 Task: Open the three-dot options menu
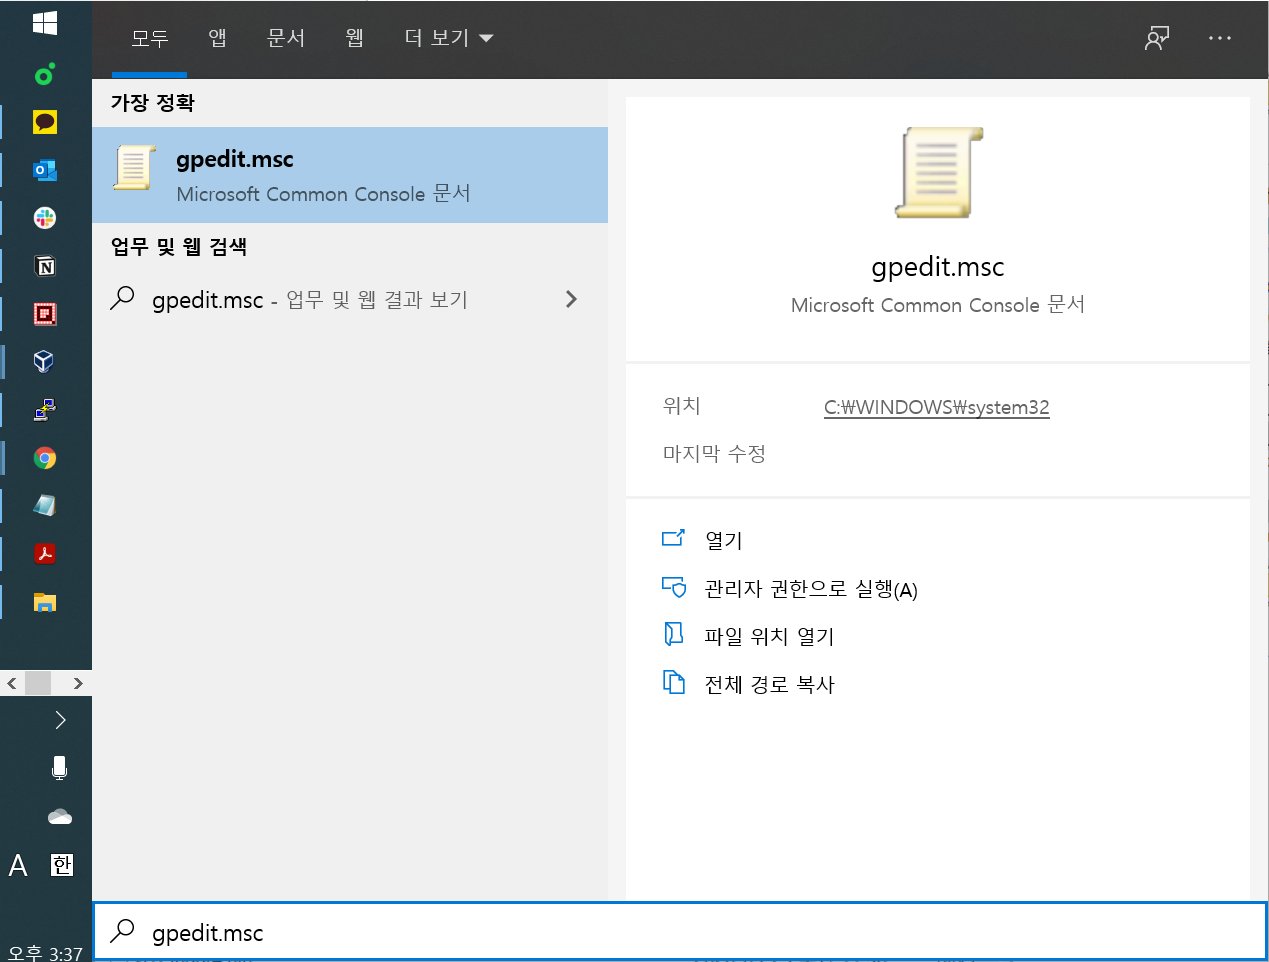[1220, 38]
